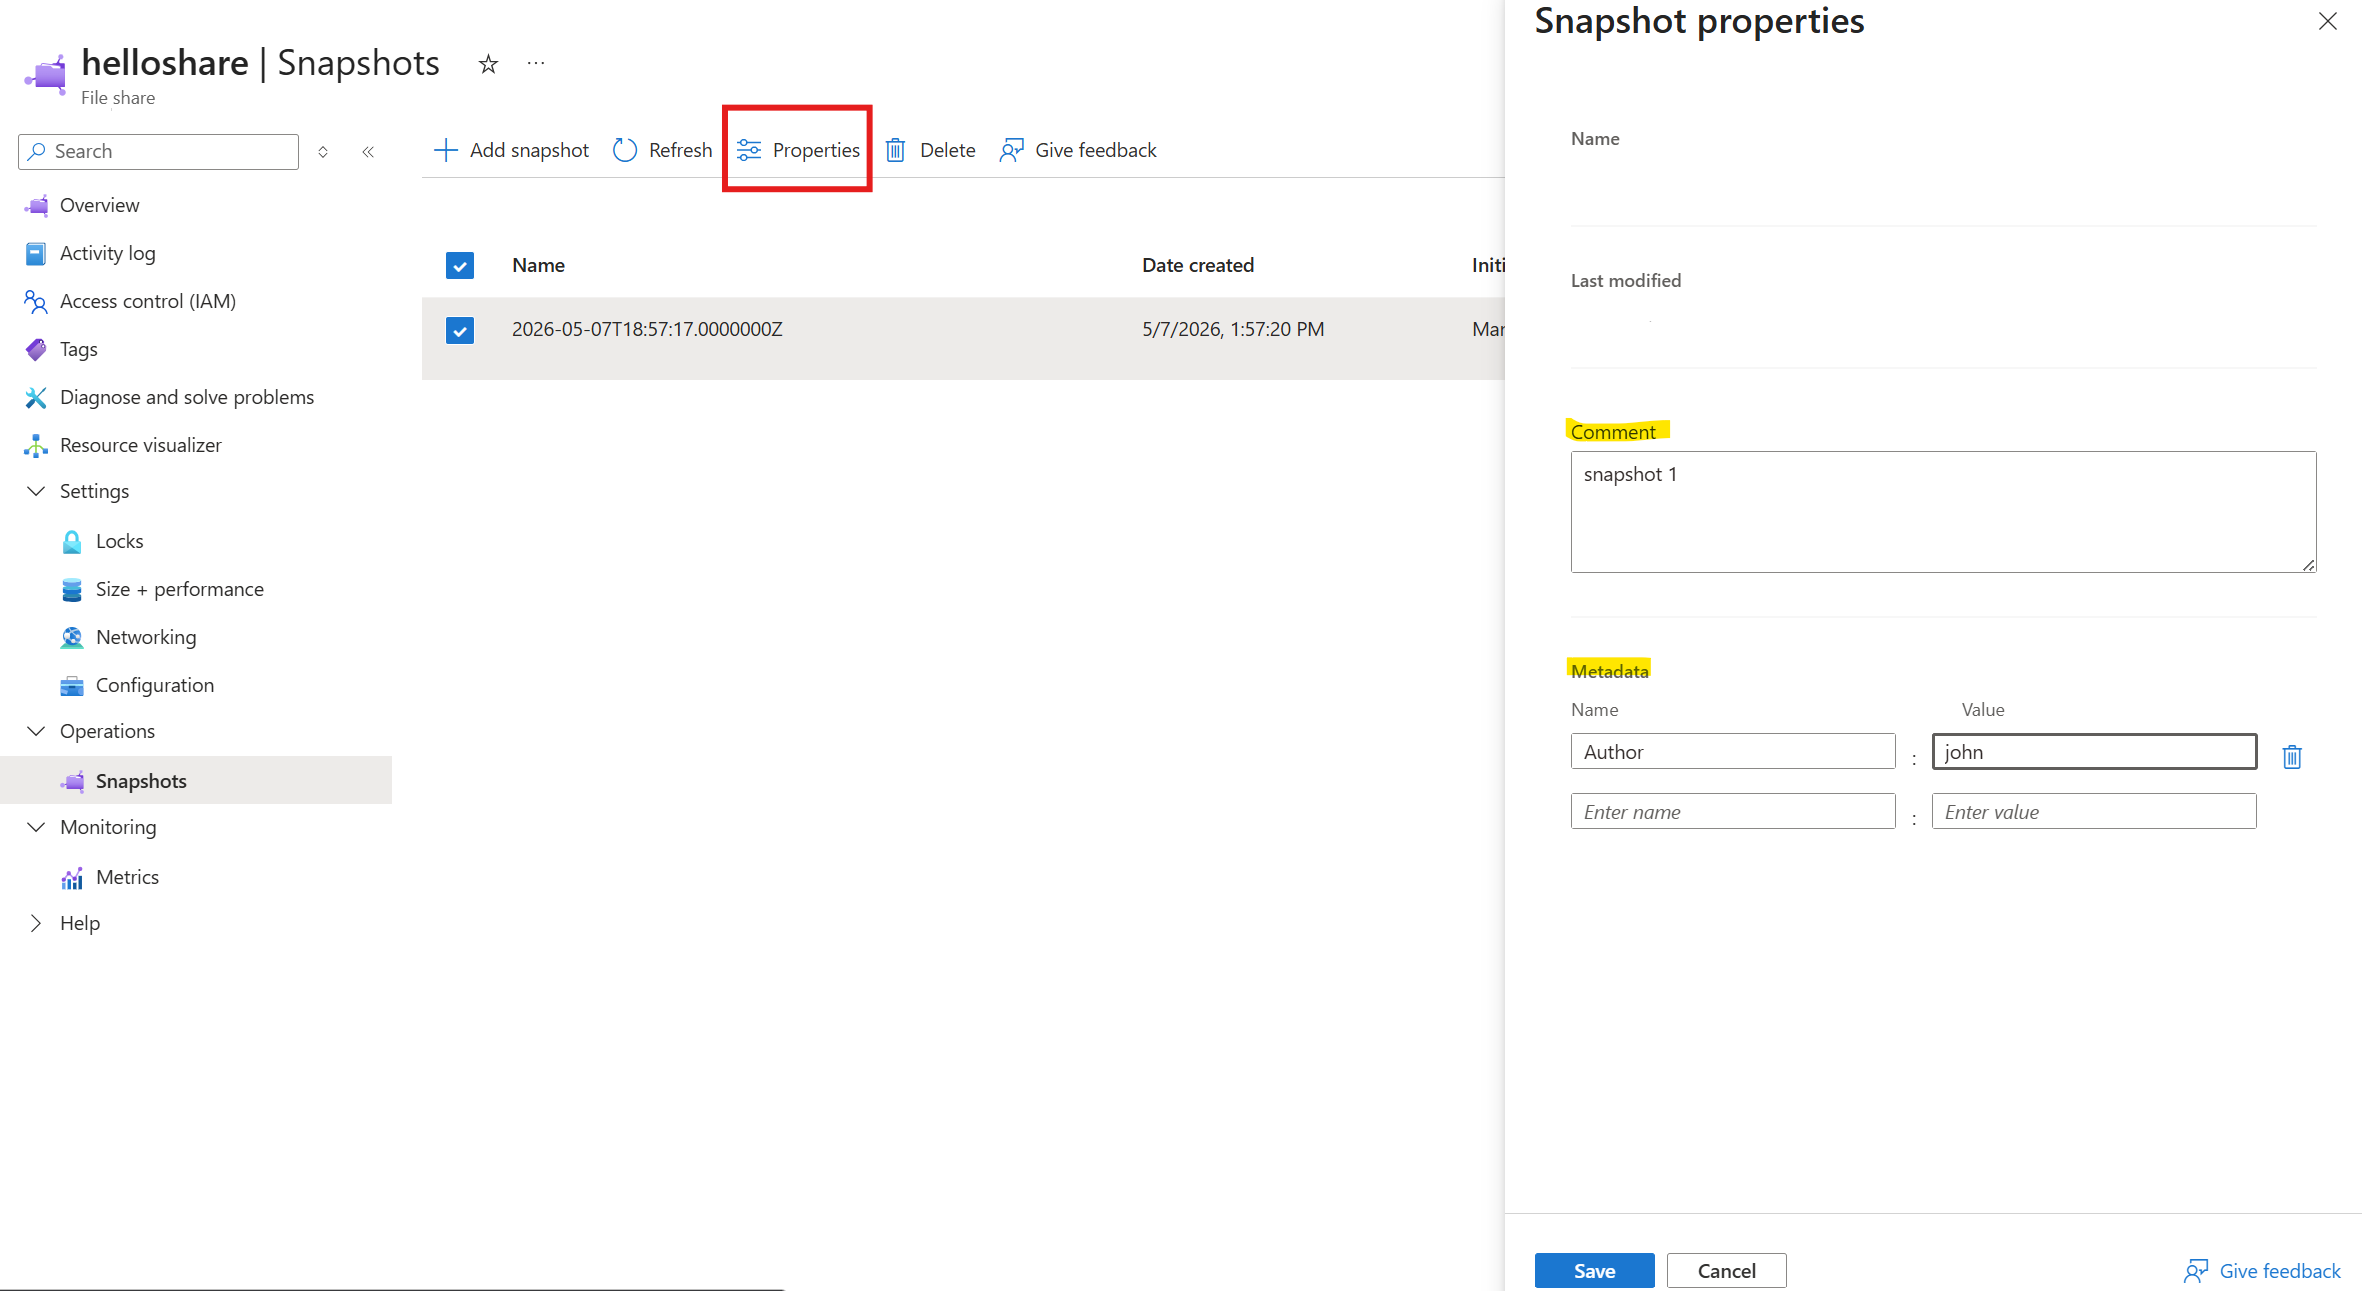Click the Save button
The width and height of the screenshot is (2362, 1291).
[x=1594, y=1270]
